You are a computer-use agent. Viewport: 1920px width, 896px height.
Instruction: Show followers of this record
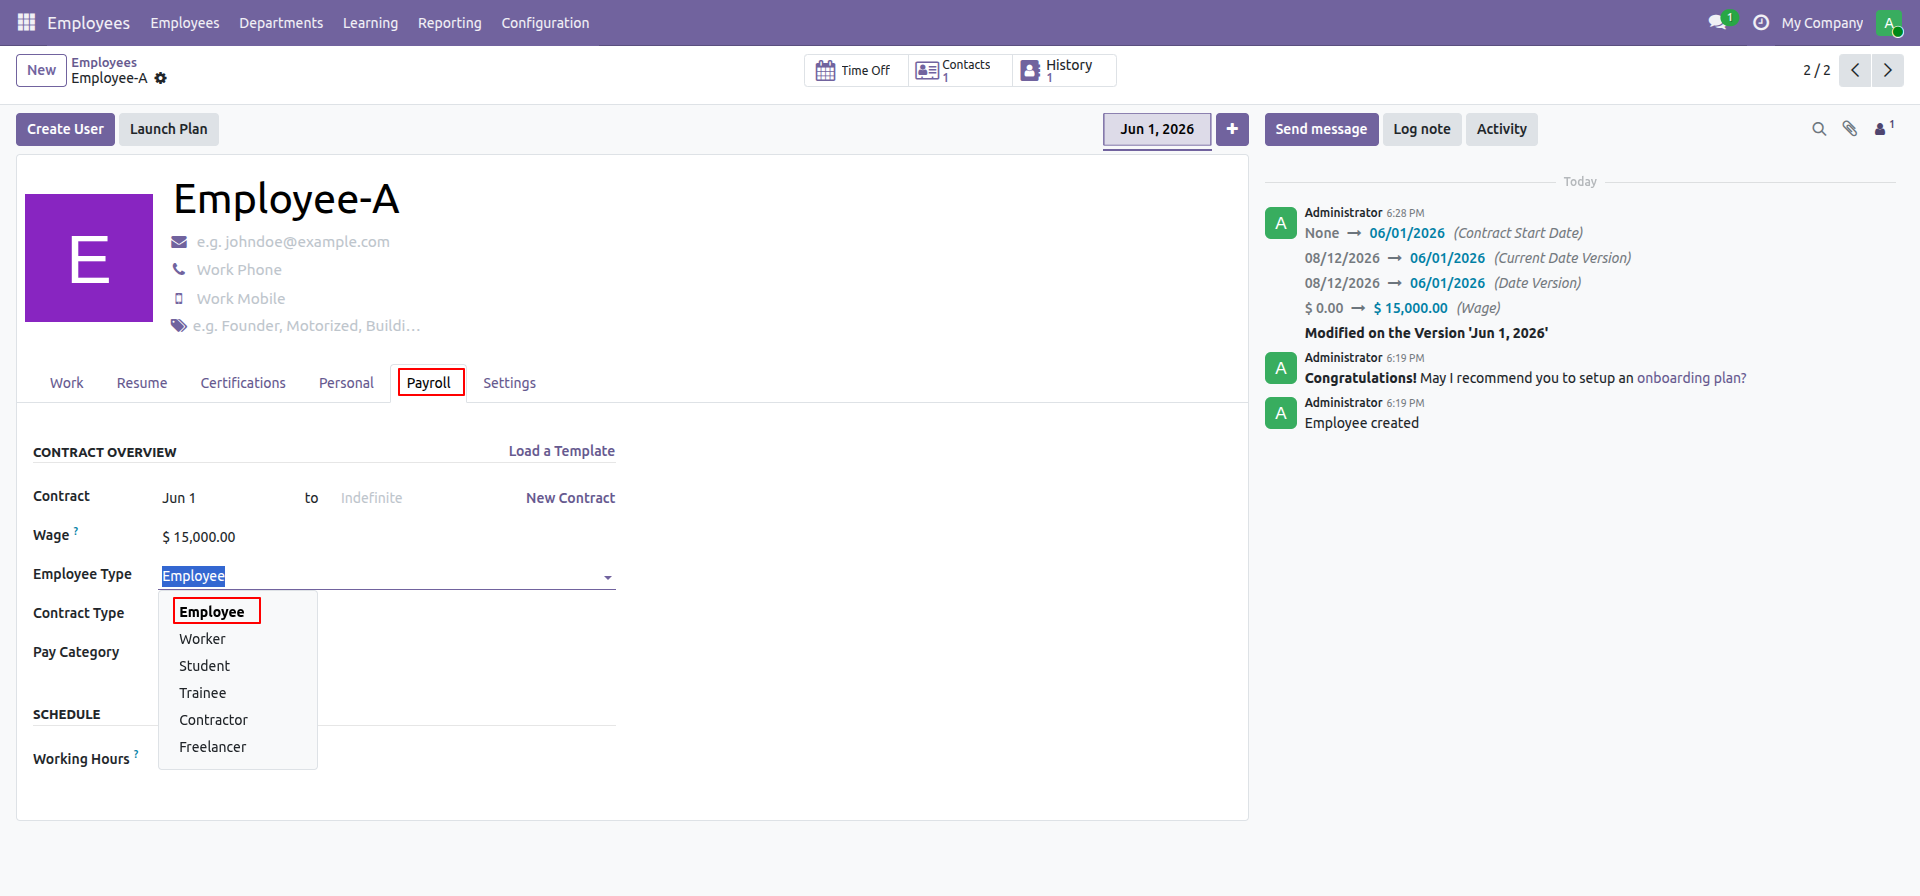pos(1883,129)
